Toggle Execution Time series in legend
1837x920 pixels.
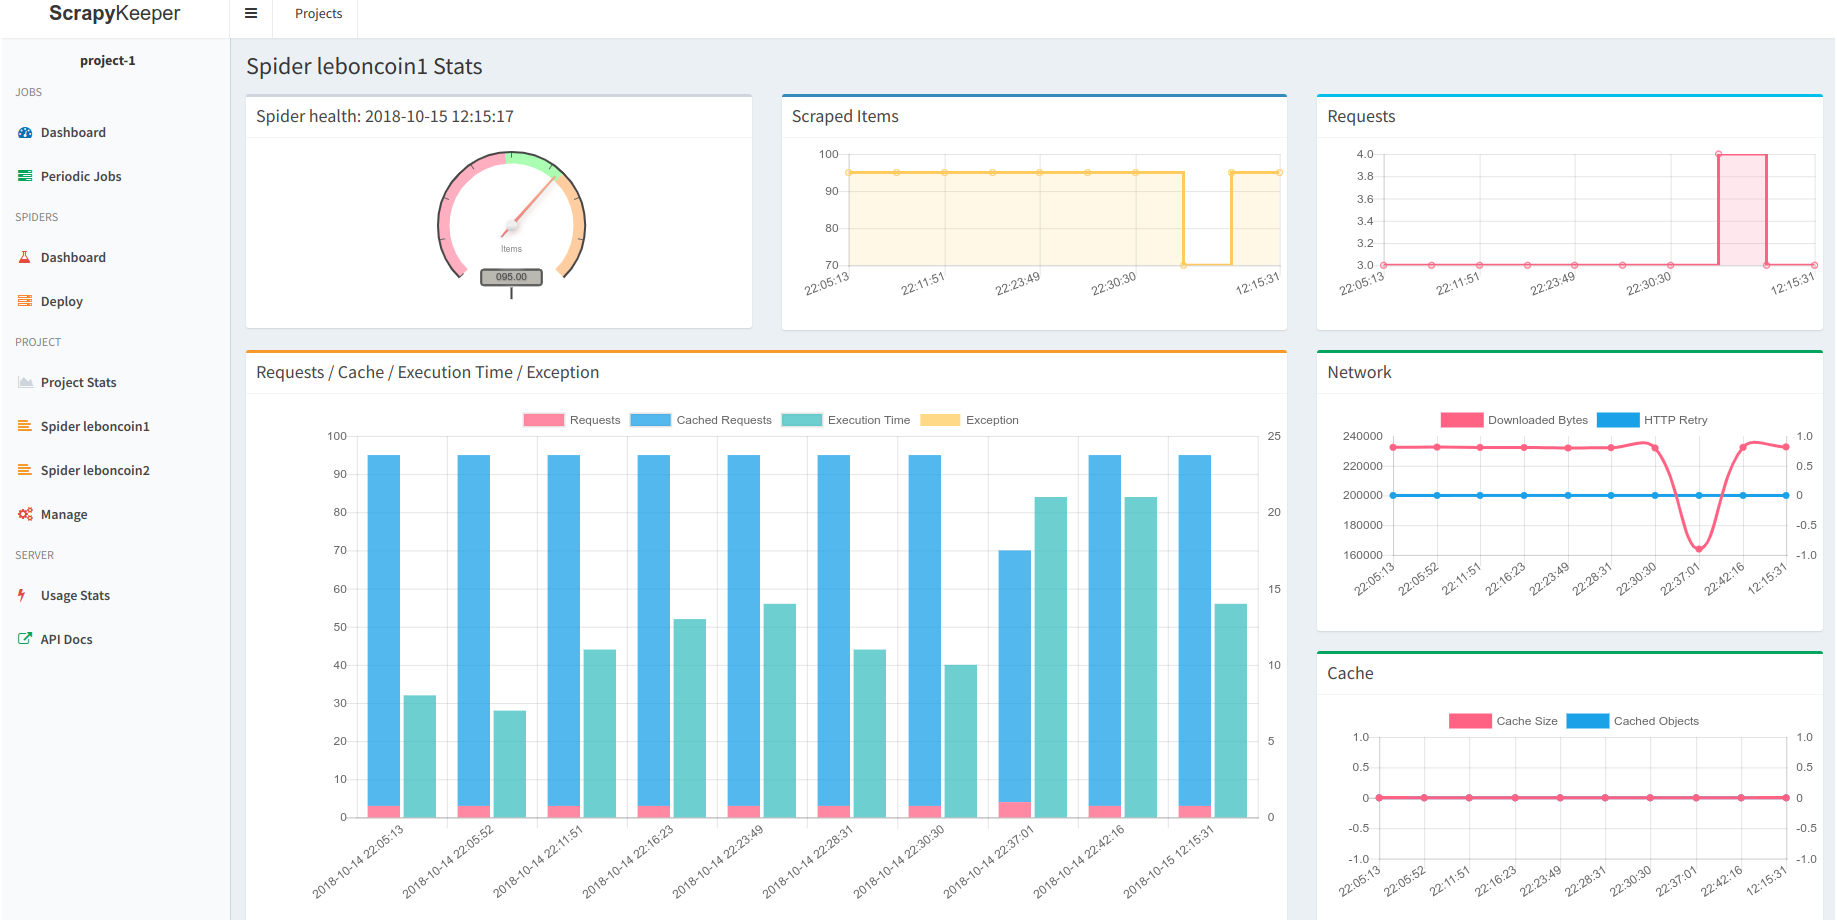click(846, 420)
